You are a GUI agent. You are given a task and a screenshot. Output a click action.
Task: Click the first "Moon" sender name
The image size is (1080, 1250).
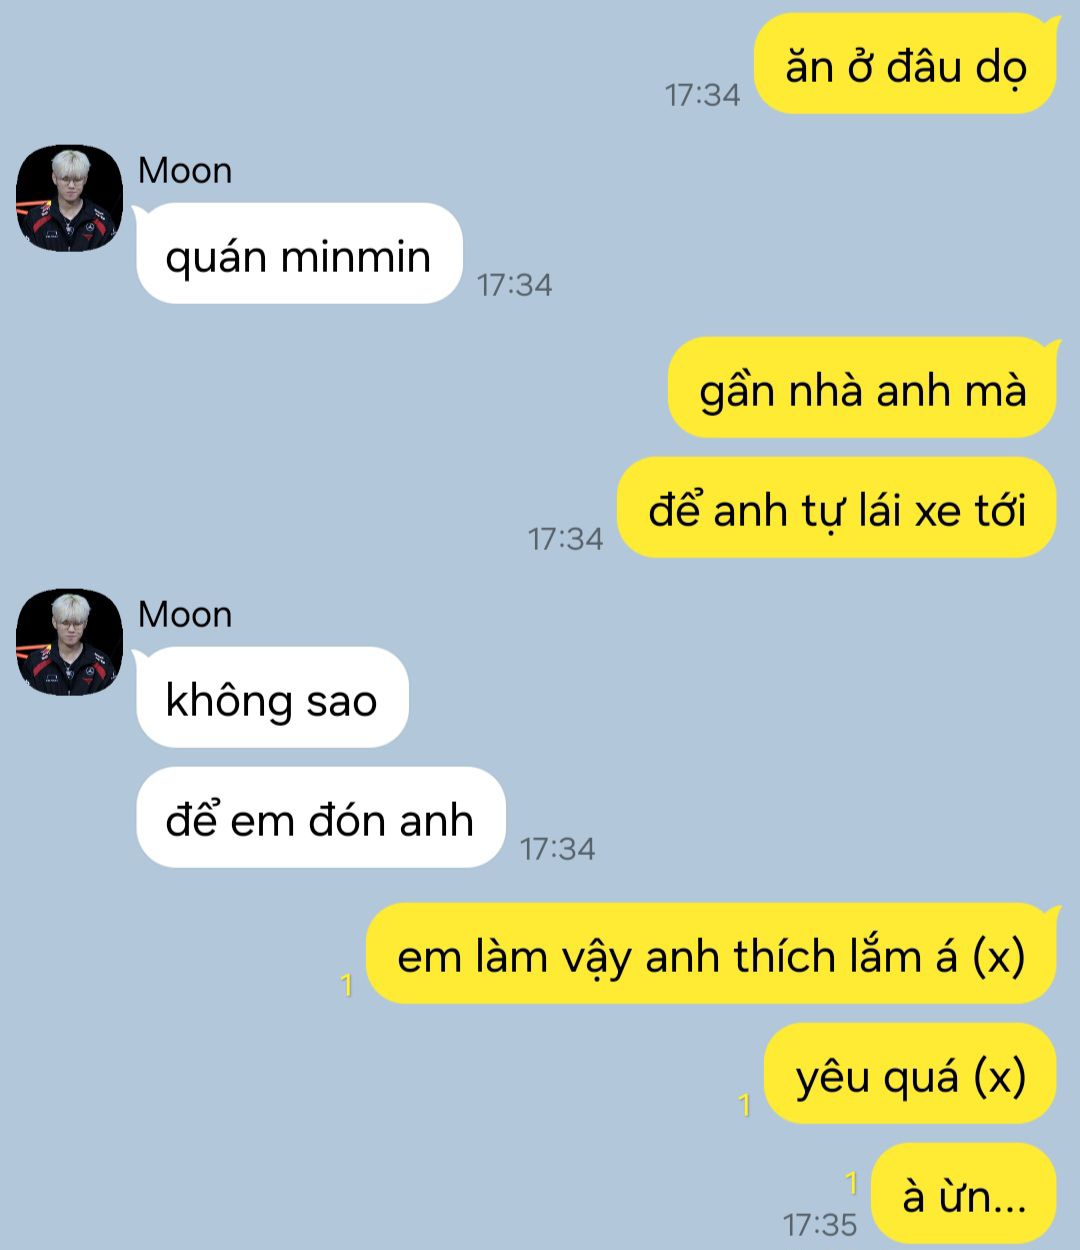(x=185, y=171)
